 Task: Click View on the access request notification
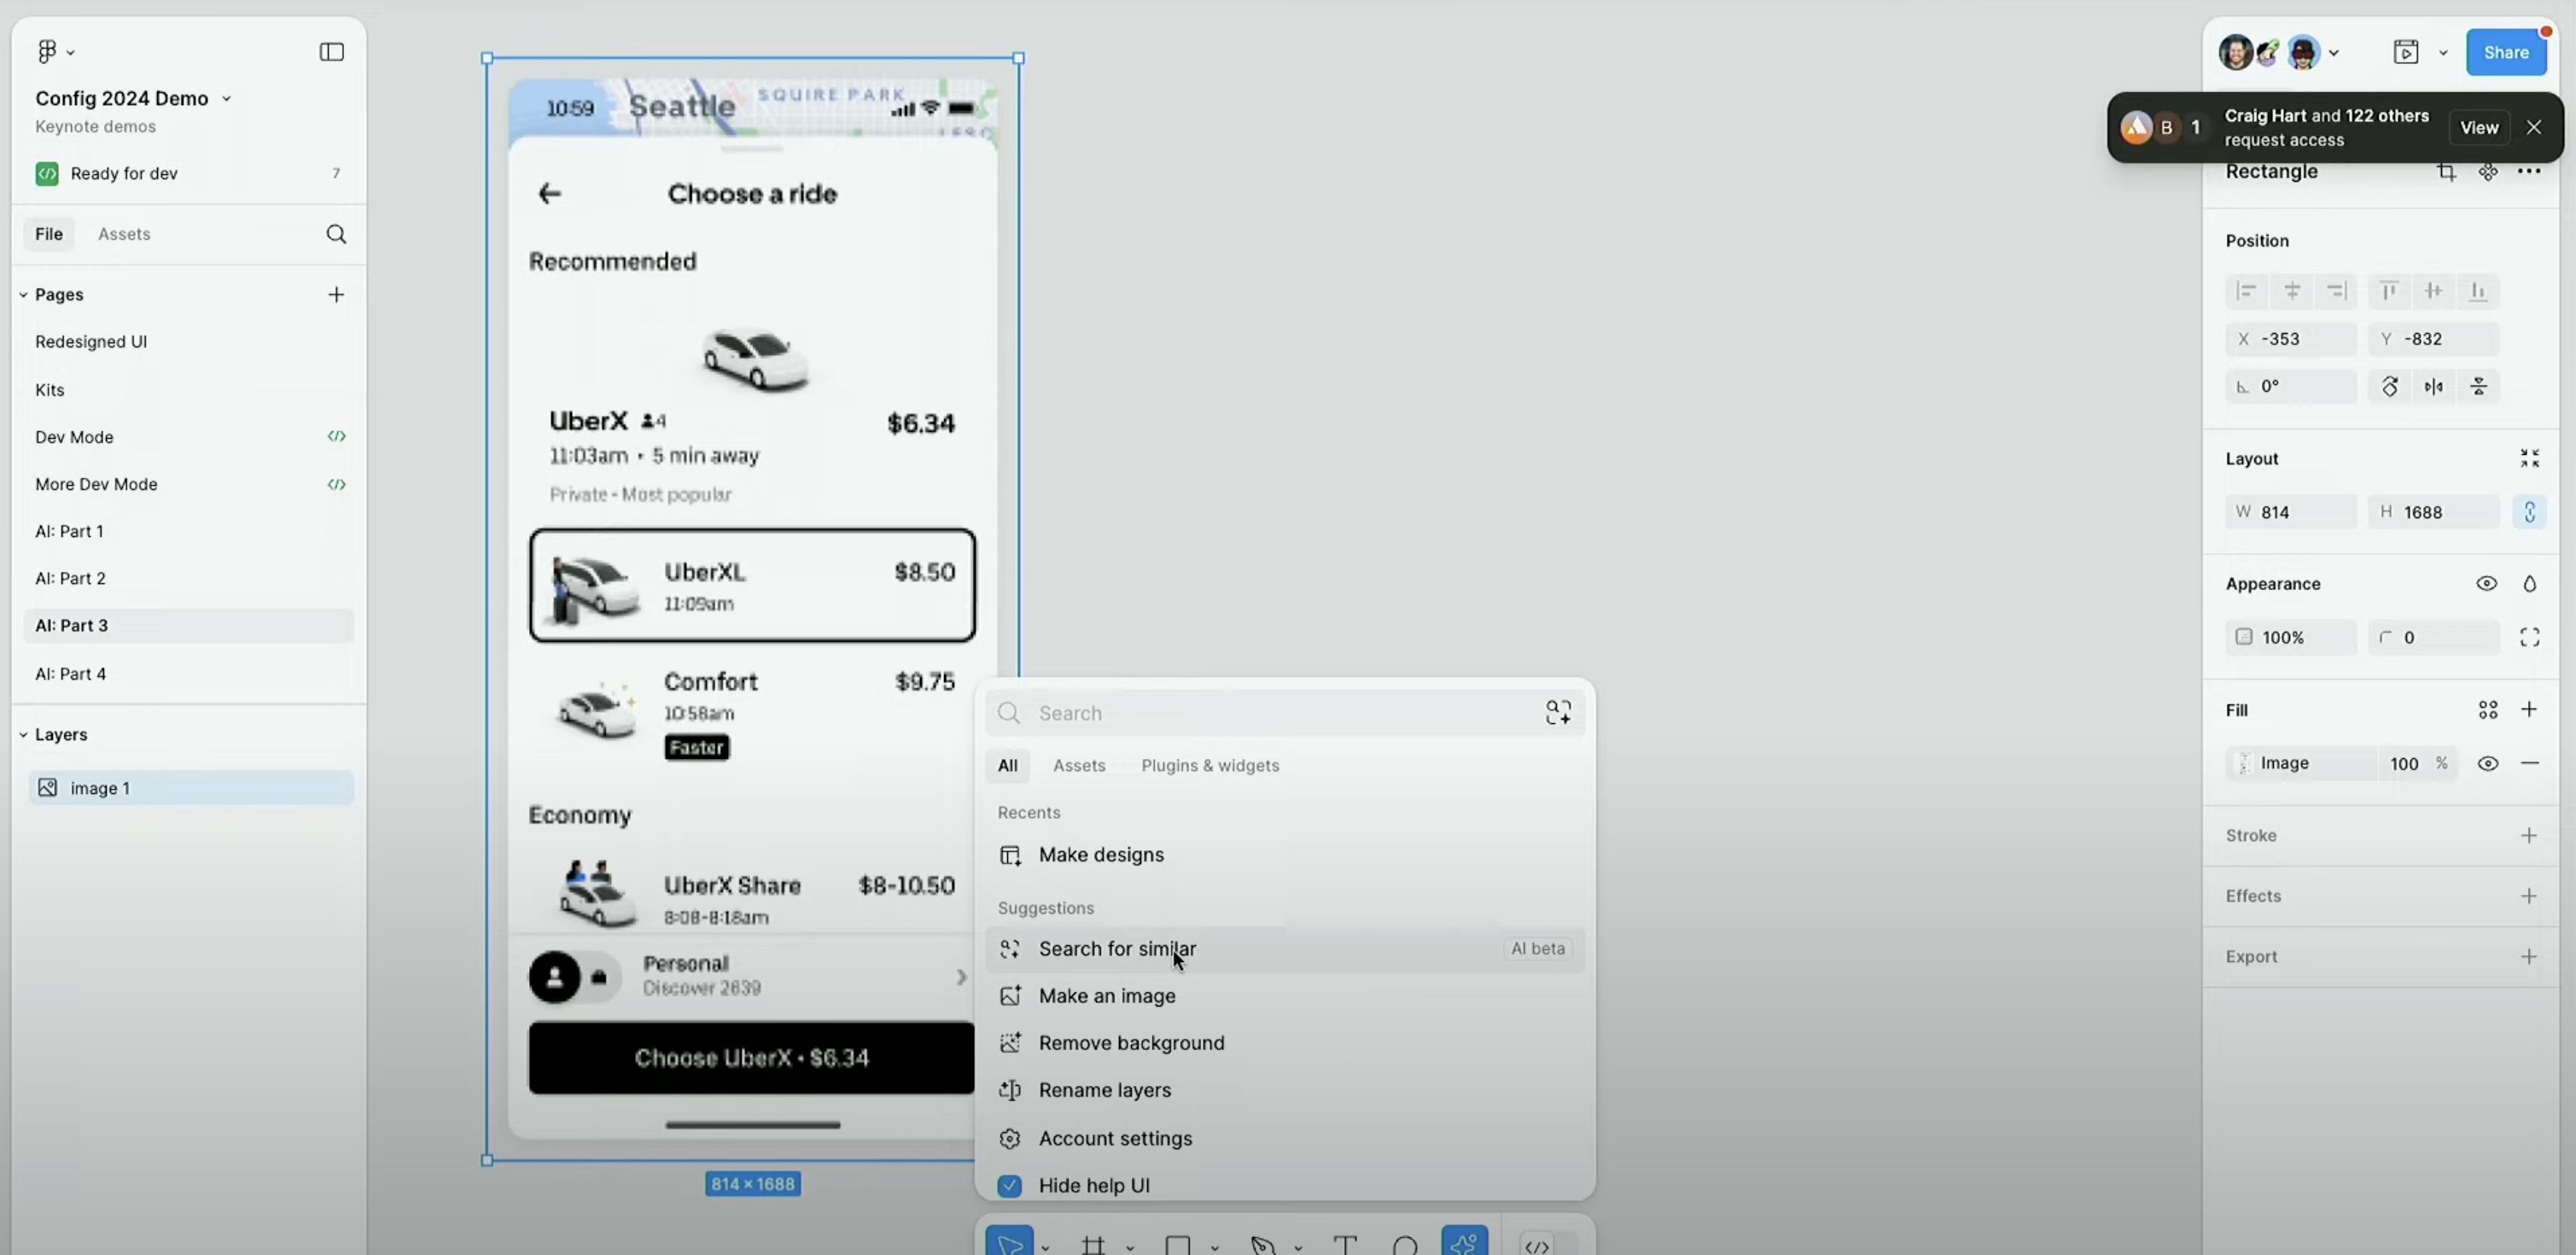pyautogui.click(x=2478, y=128)
